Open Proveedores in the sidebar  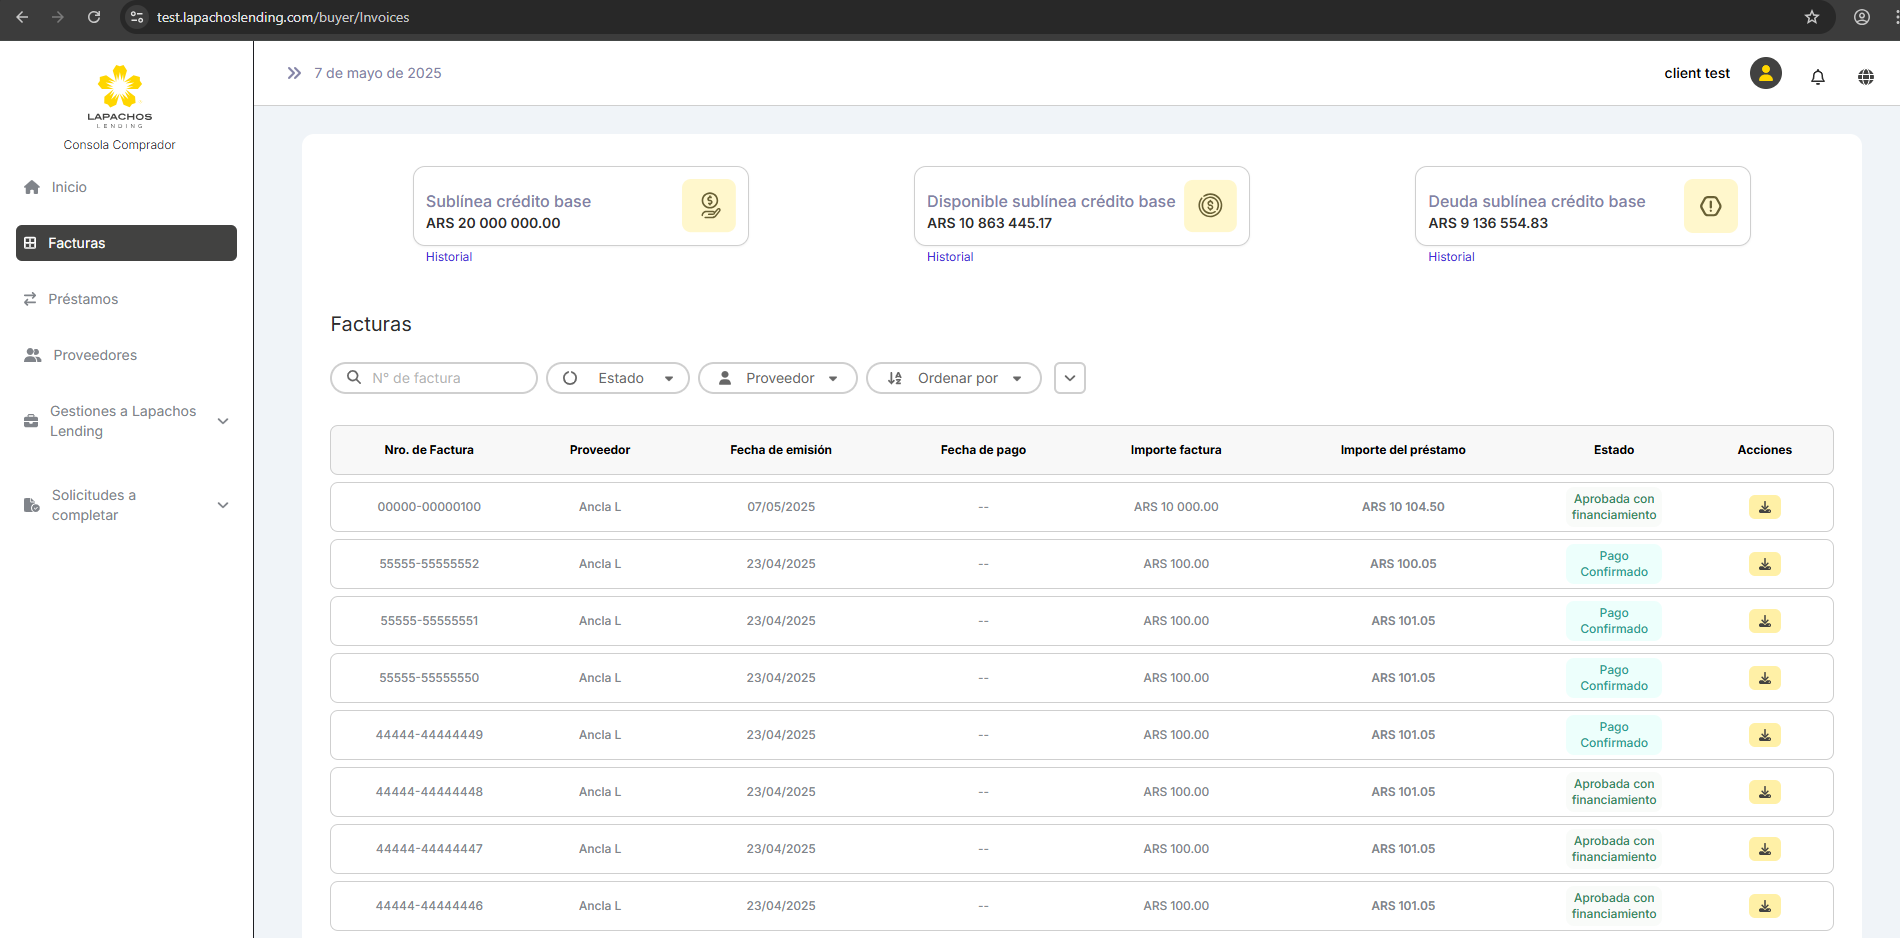[x=95, y=355]
